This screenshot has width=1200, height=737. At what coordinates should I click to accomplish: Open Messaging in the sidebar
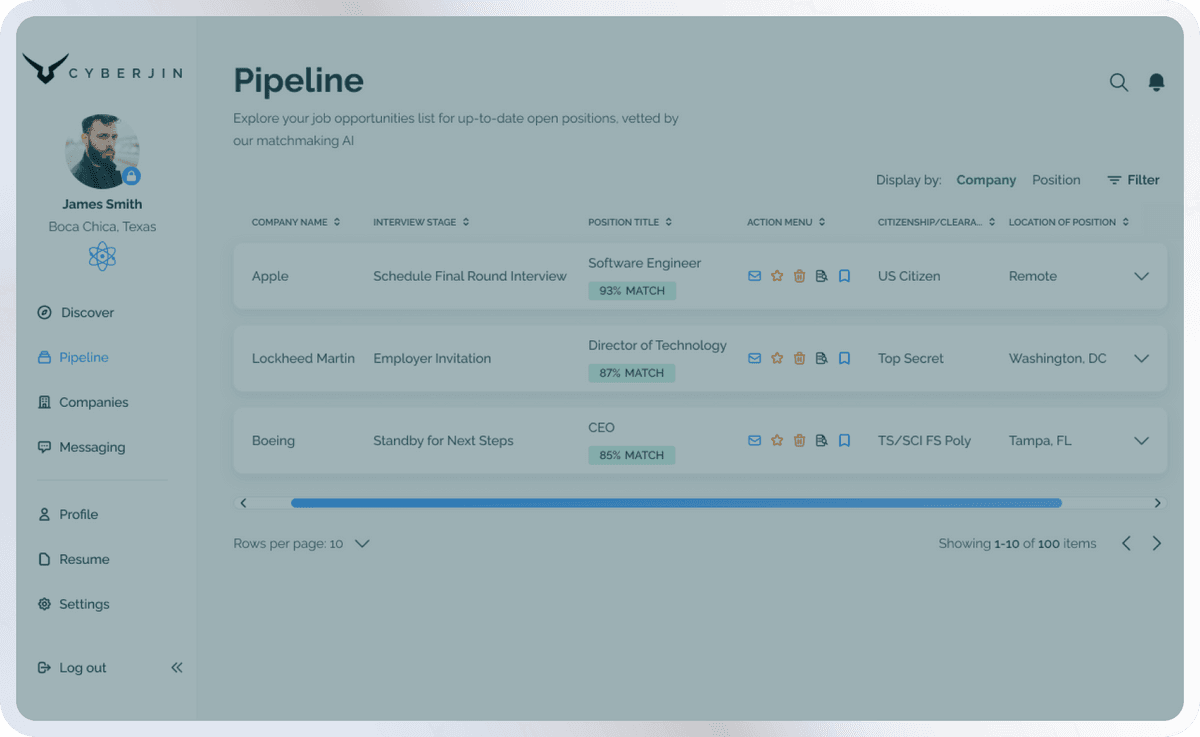[x=81, y=447]
